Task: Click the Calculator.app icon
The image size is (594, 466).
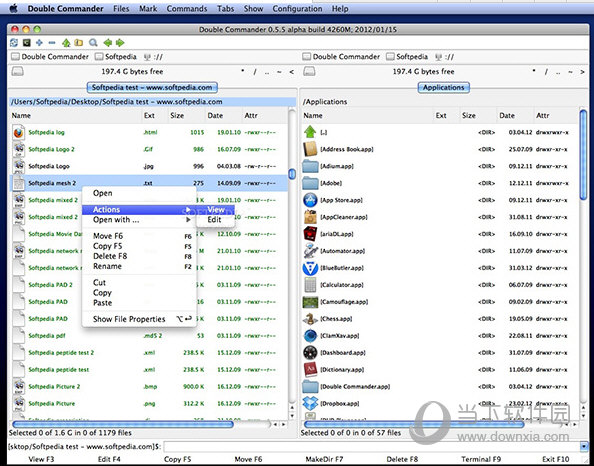Action: tap(310, 285)
